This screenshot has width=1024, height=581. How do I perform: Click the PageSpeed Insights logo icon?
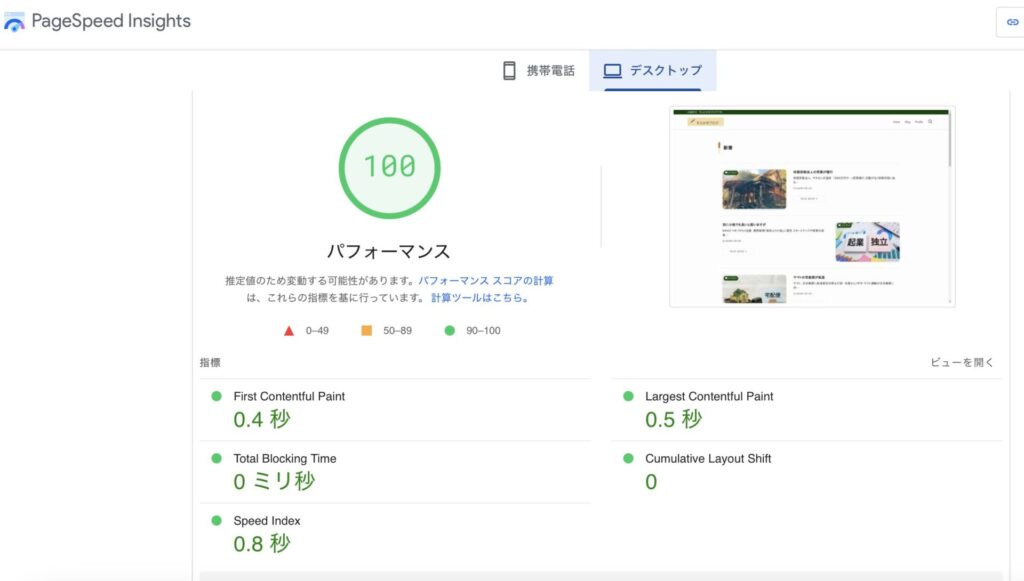(x=15, y=21)
